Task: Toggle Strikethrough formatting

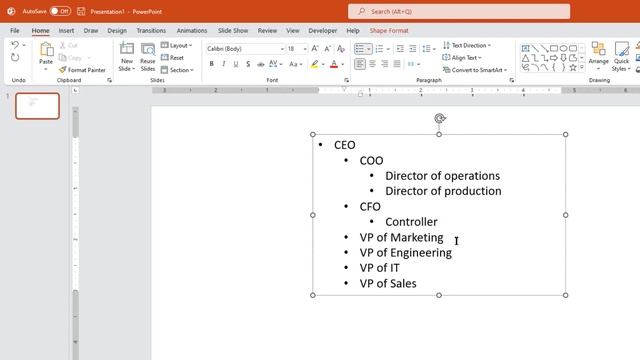Action: 260,64
